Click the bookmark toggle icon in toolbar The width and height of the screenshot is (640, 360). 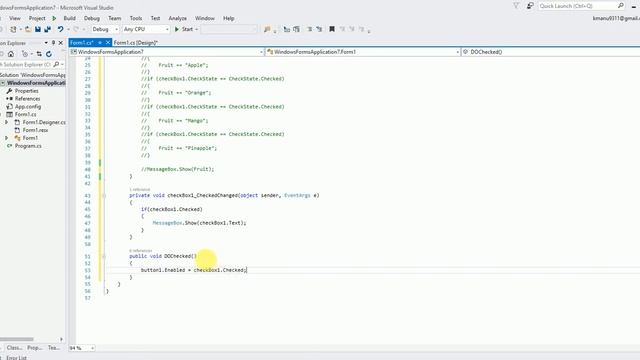[332, 29]
